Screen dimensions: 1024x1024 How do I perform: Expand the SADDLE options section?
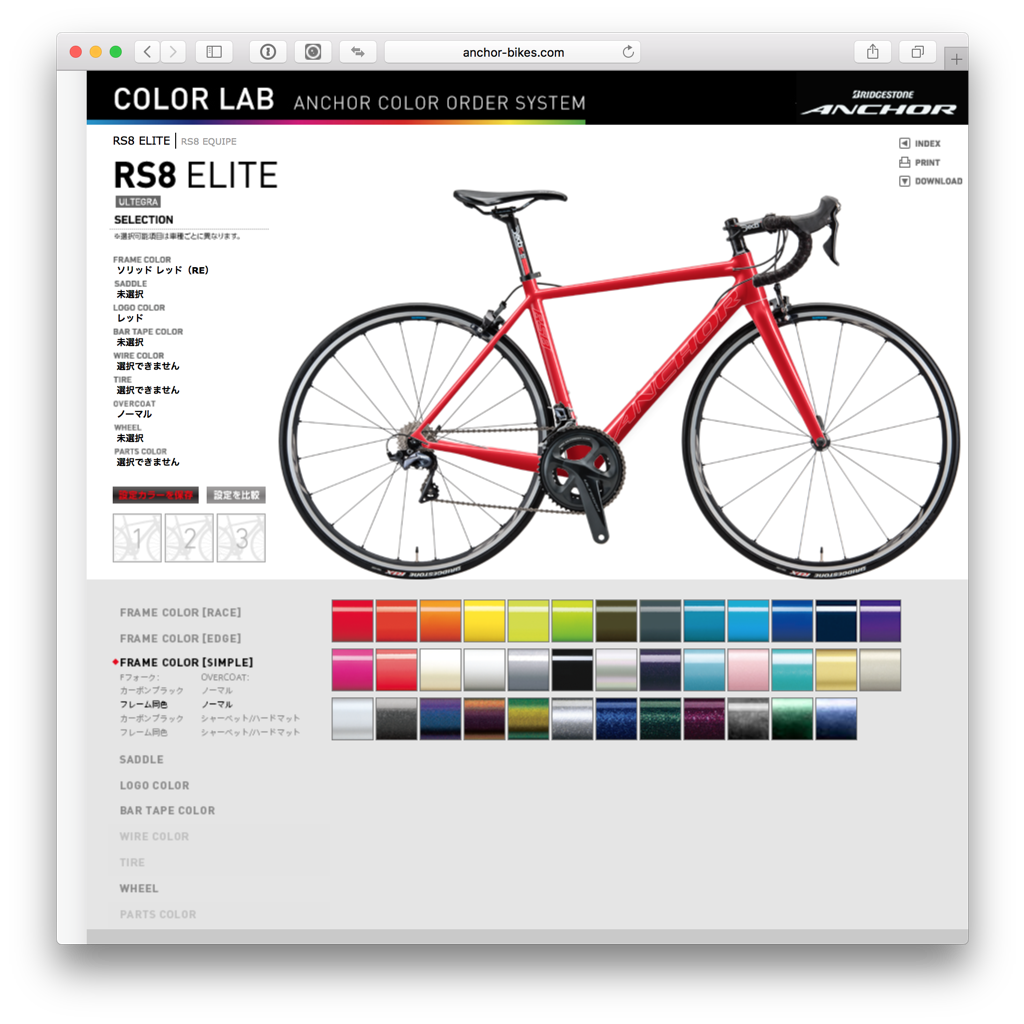(142, 760)
